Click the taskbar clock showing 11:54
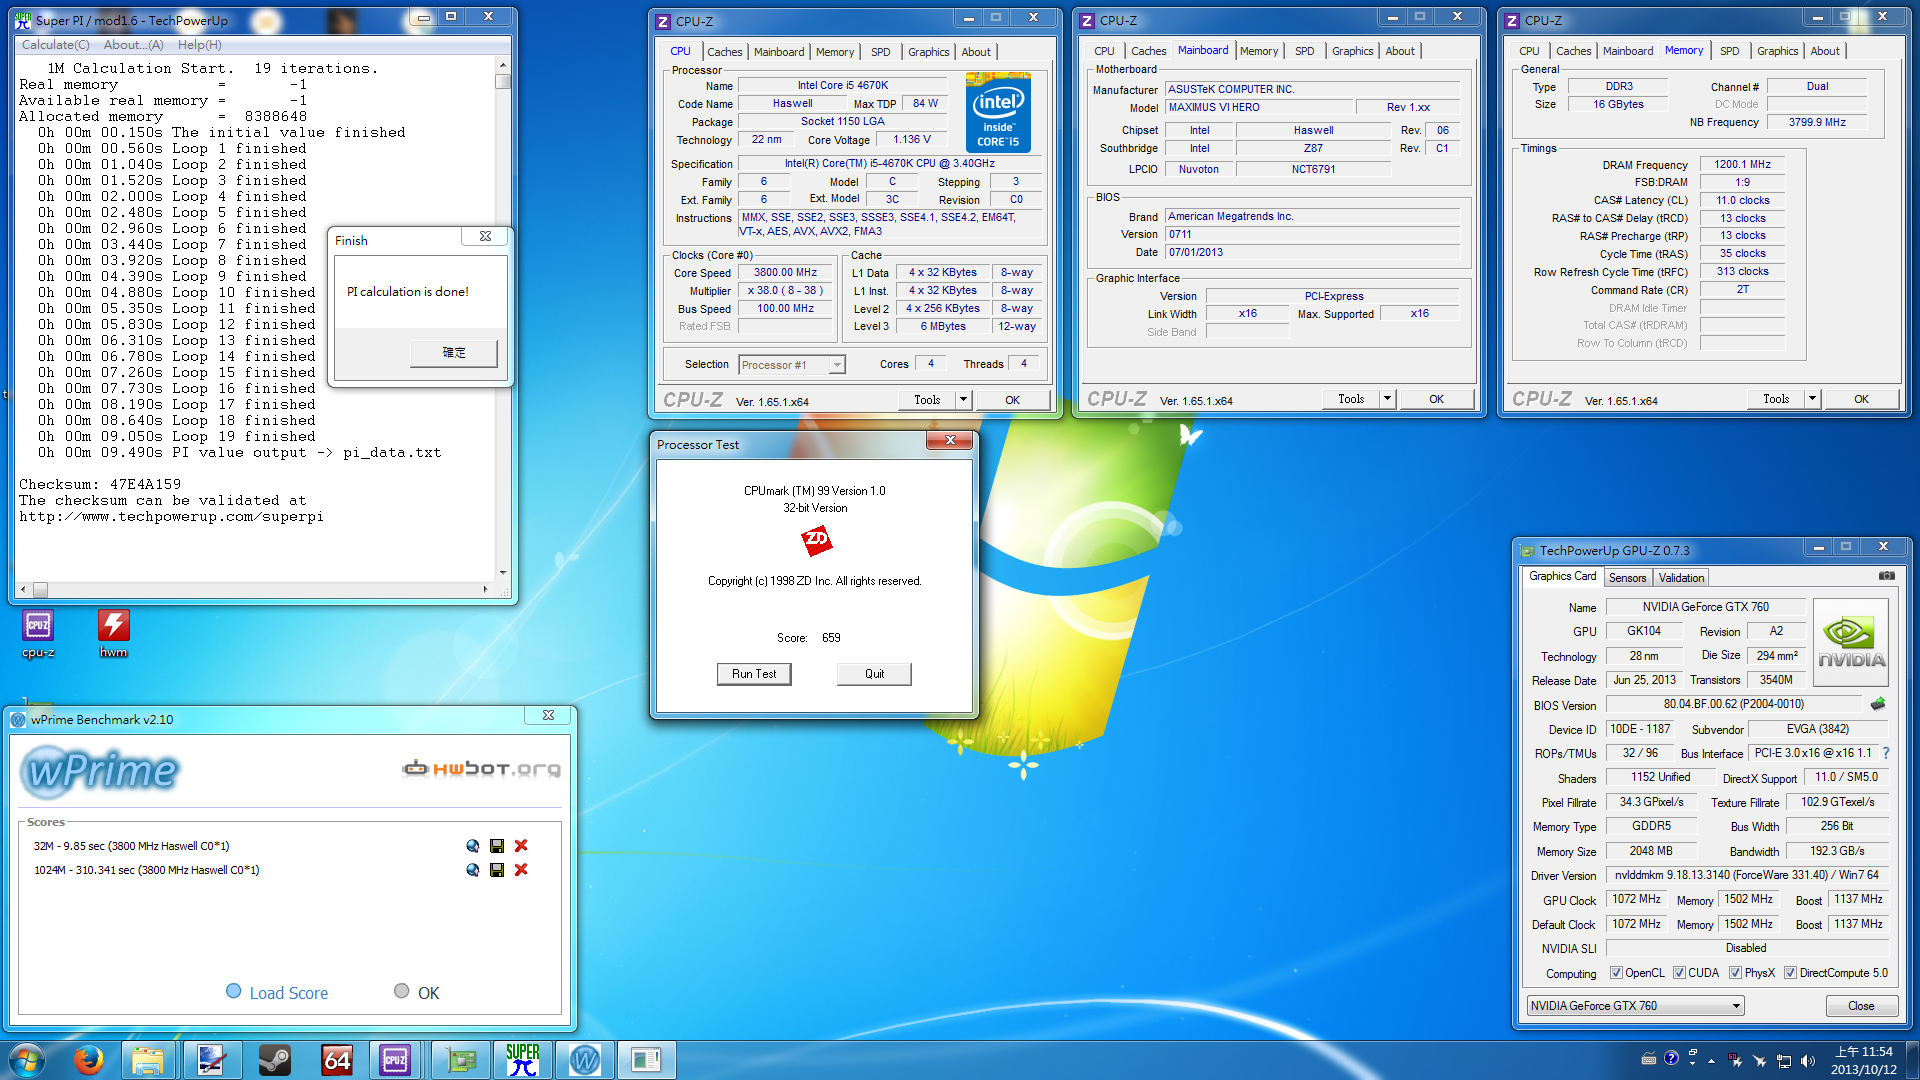The image size is (1920, 1080). coord(1863,1060)
